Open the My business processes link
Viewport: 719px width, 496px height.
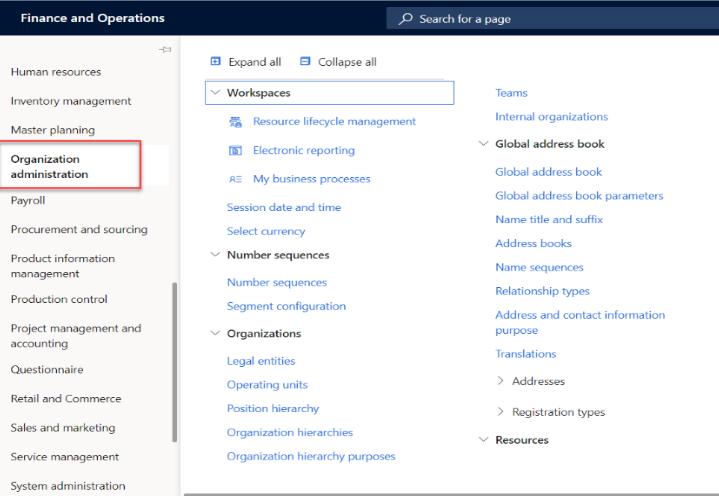[x=311, y=179]
